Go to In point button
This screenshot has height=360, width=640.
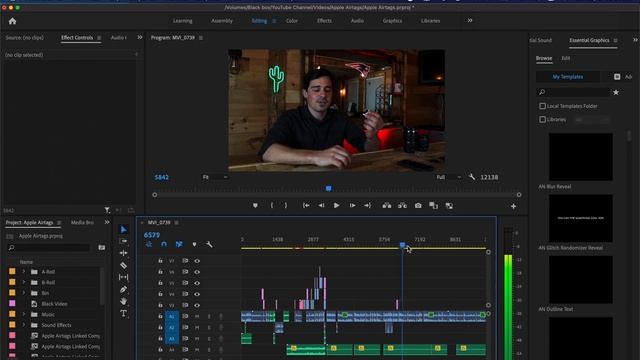point(306,206)
